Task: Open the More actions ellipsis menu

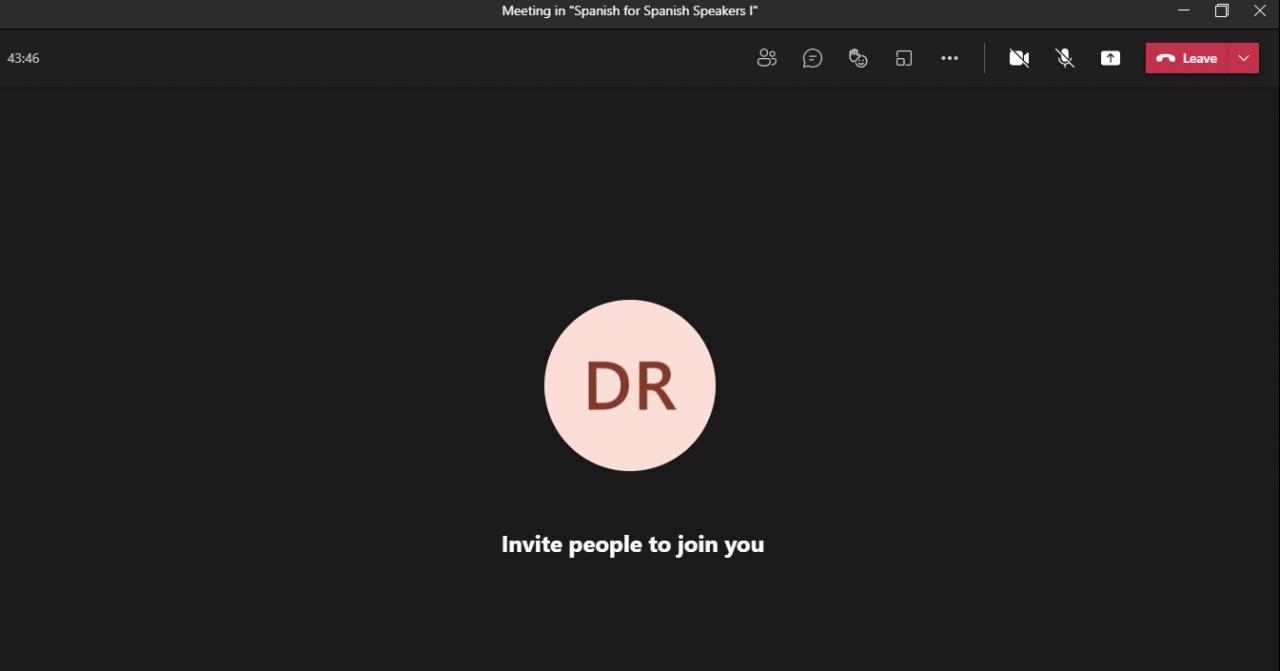Action: click(949, 58)
